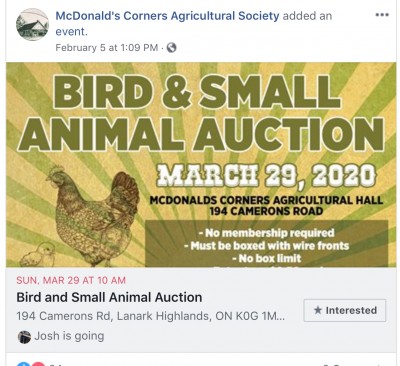400x366 pixels.
Task: Click the Agricultural Society barn profile picture
Action: pyautogui.click(x=32, y=25)
